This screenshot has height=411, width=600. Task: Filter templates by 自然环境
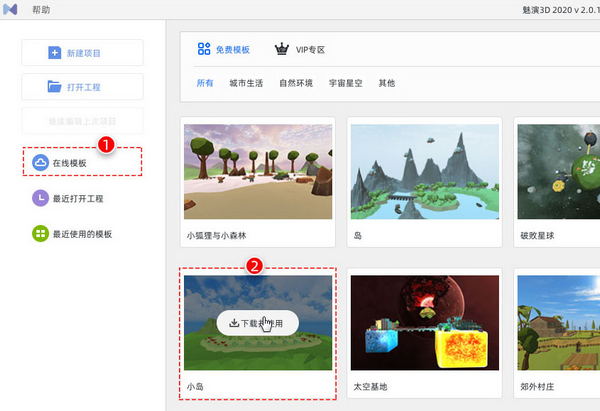tap(296, 83)
